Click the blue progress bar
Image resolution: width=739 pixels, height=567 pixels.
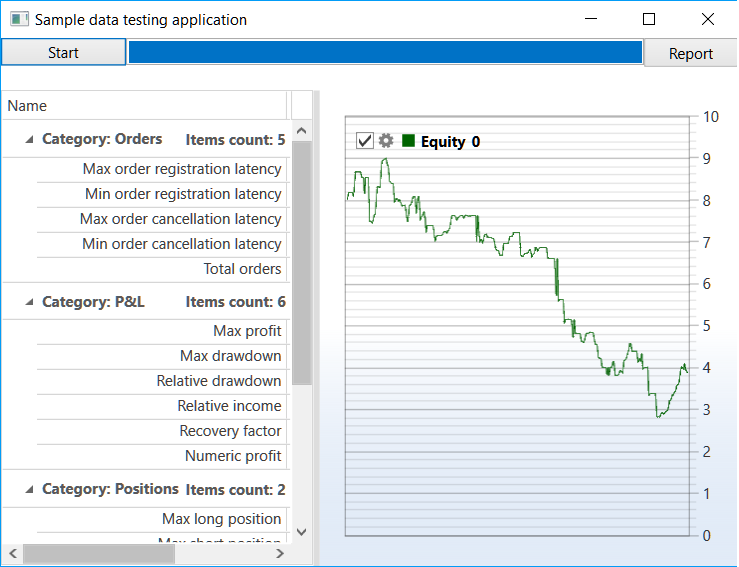tap(386, 52)
